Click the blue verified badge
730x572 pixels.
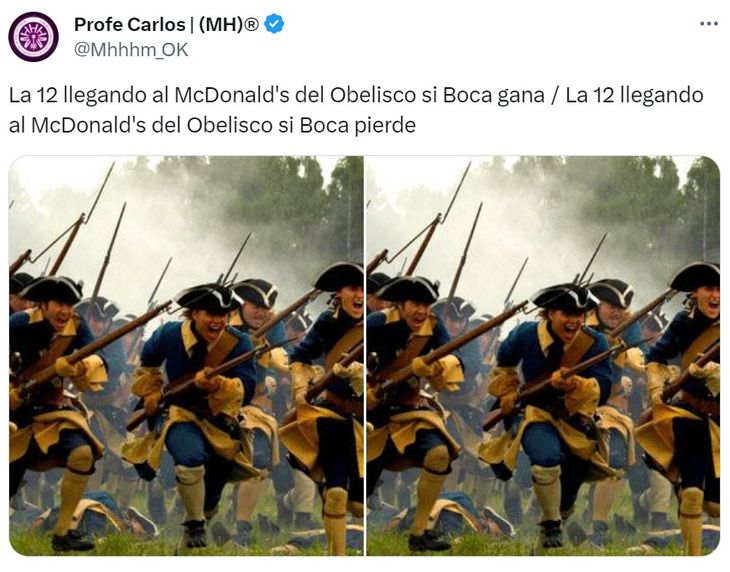[x=274, y=24]
